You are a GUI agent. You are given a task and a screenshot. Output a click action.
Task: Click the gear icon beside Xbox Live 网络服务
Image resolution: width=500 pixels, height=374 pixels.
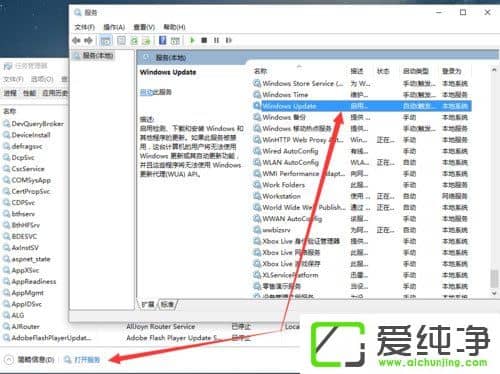257,252
